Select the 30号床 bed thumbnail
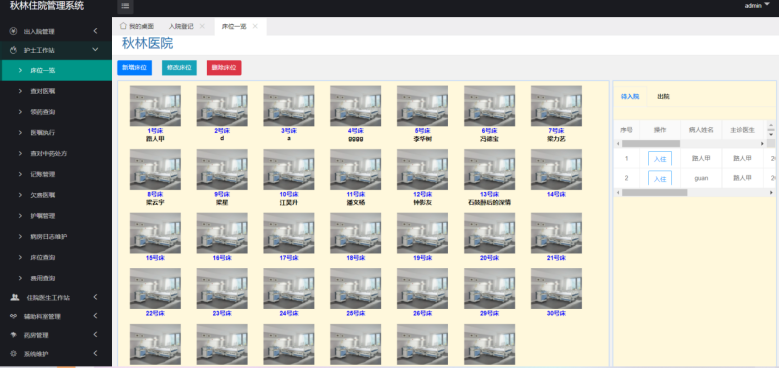Screen dimensions: 779x368 point(556,289)
